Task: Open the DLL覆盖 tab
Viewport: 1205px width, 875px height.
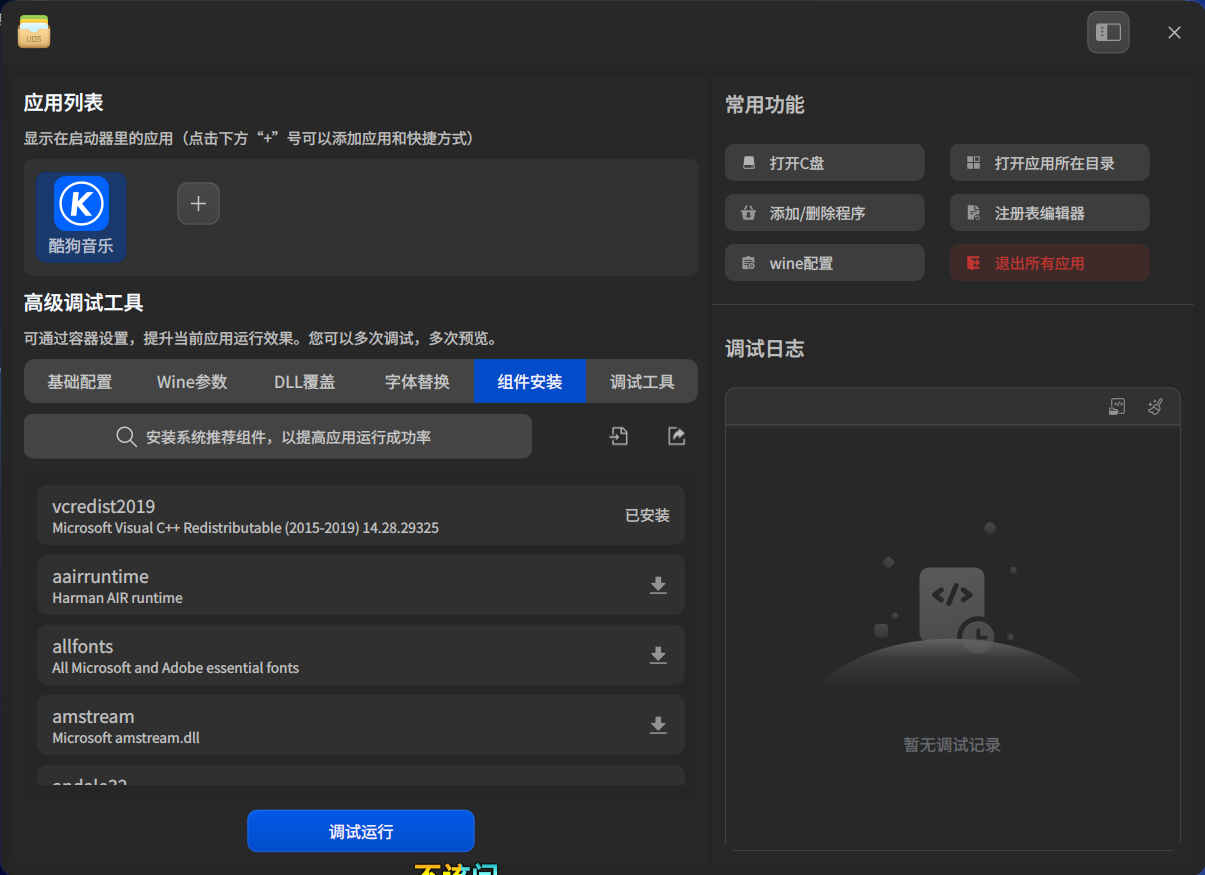Action: [x=305, y=381]
